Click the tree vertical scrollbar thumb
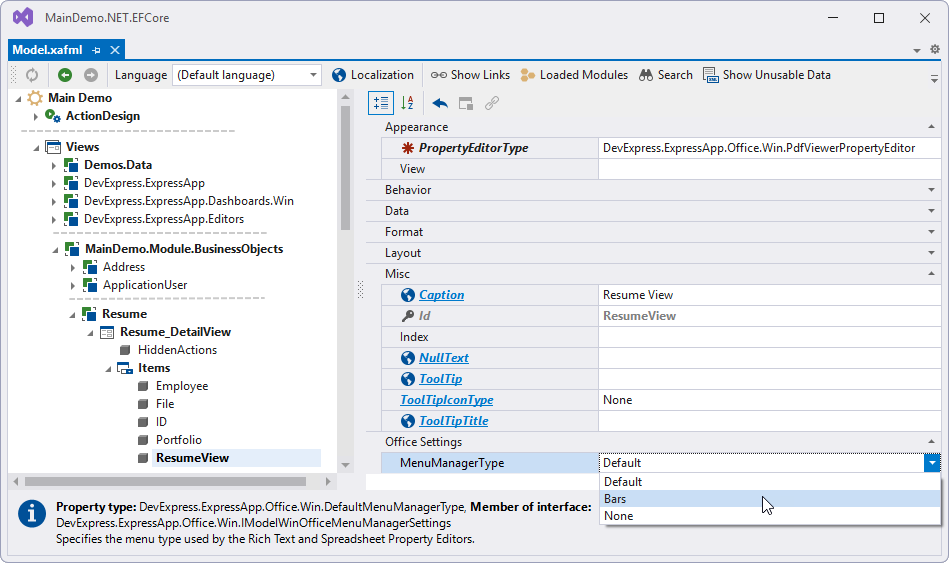The height and width of the screenshot is (563, 949). [x=346, y=168]
